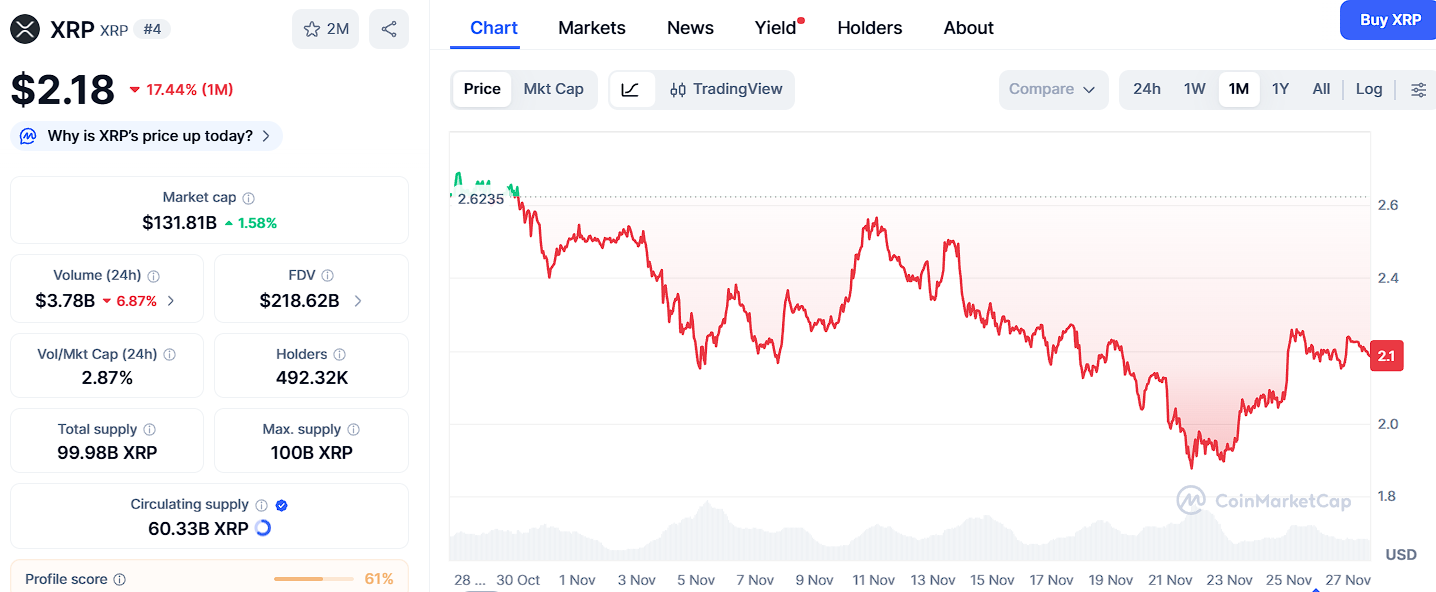Select the line chart icon

[631, 89]
